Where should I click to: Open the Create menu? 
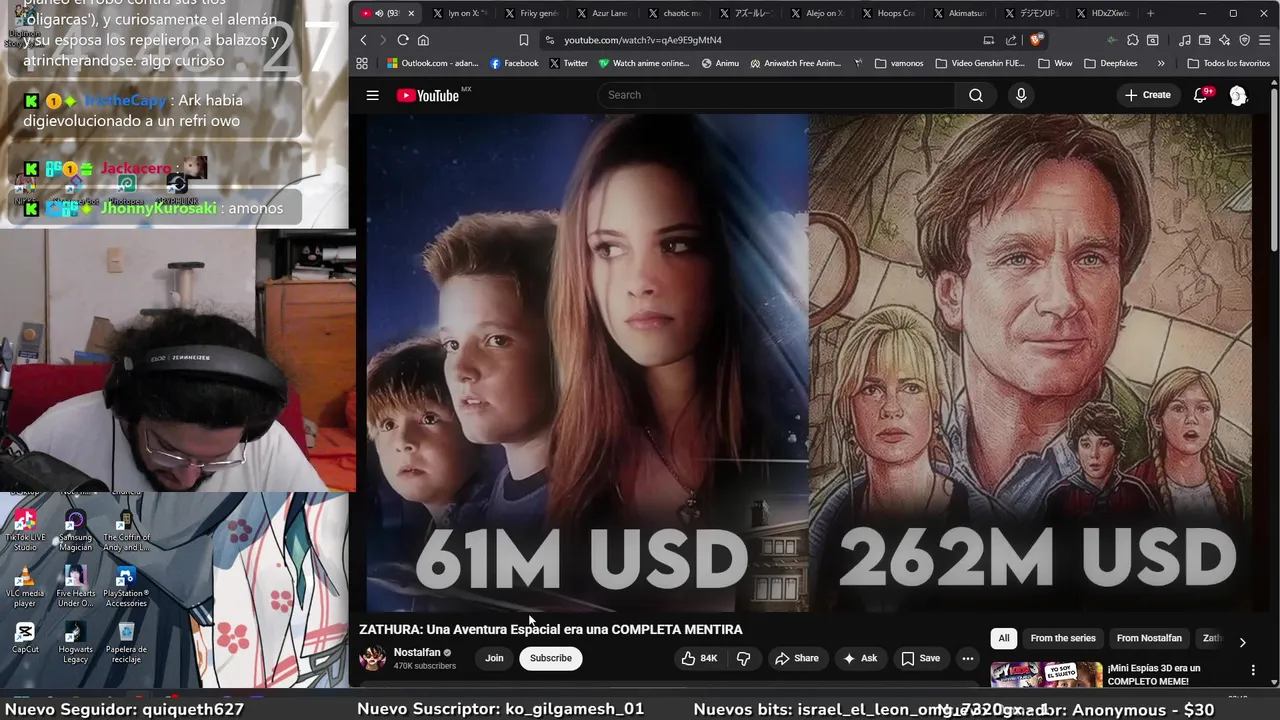[1147, 95]
